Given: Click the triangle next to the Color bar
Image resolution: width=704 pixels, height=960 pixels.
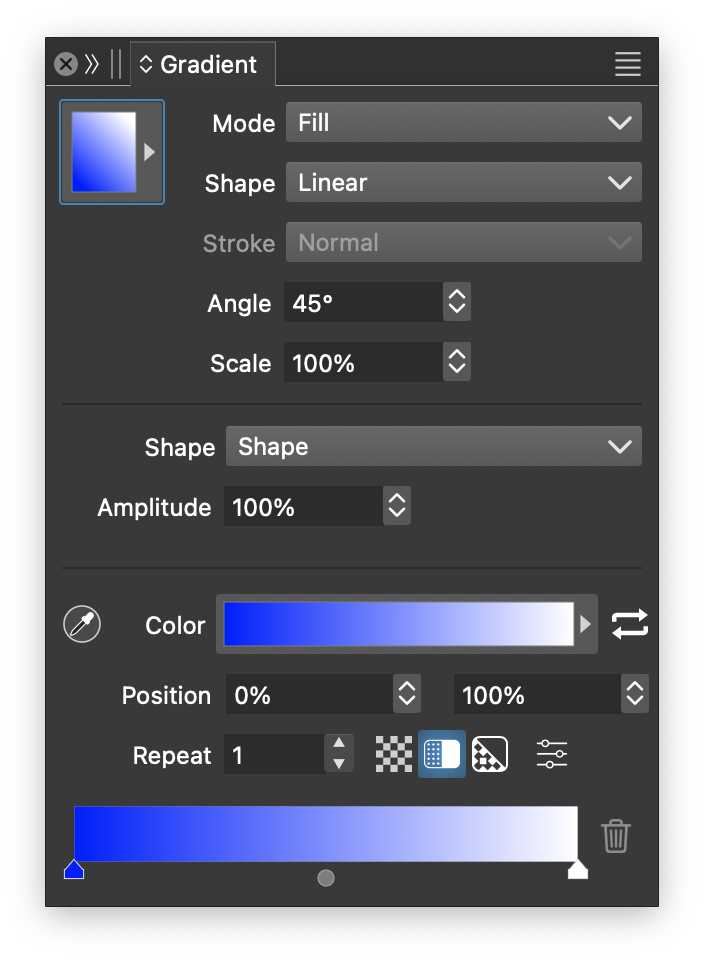Looking at the screenshot, I should (586, 625).
